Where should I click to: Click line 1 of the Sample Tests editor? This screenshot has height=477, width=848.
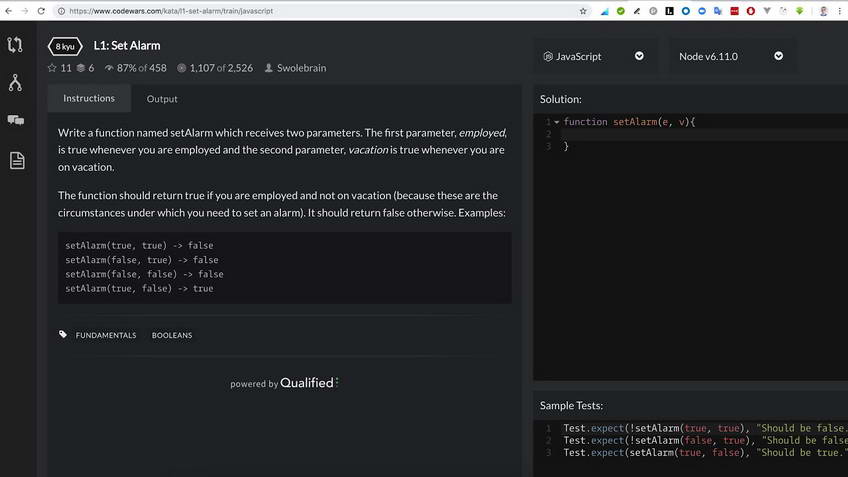pos(703,428)
